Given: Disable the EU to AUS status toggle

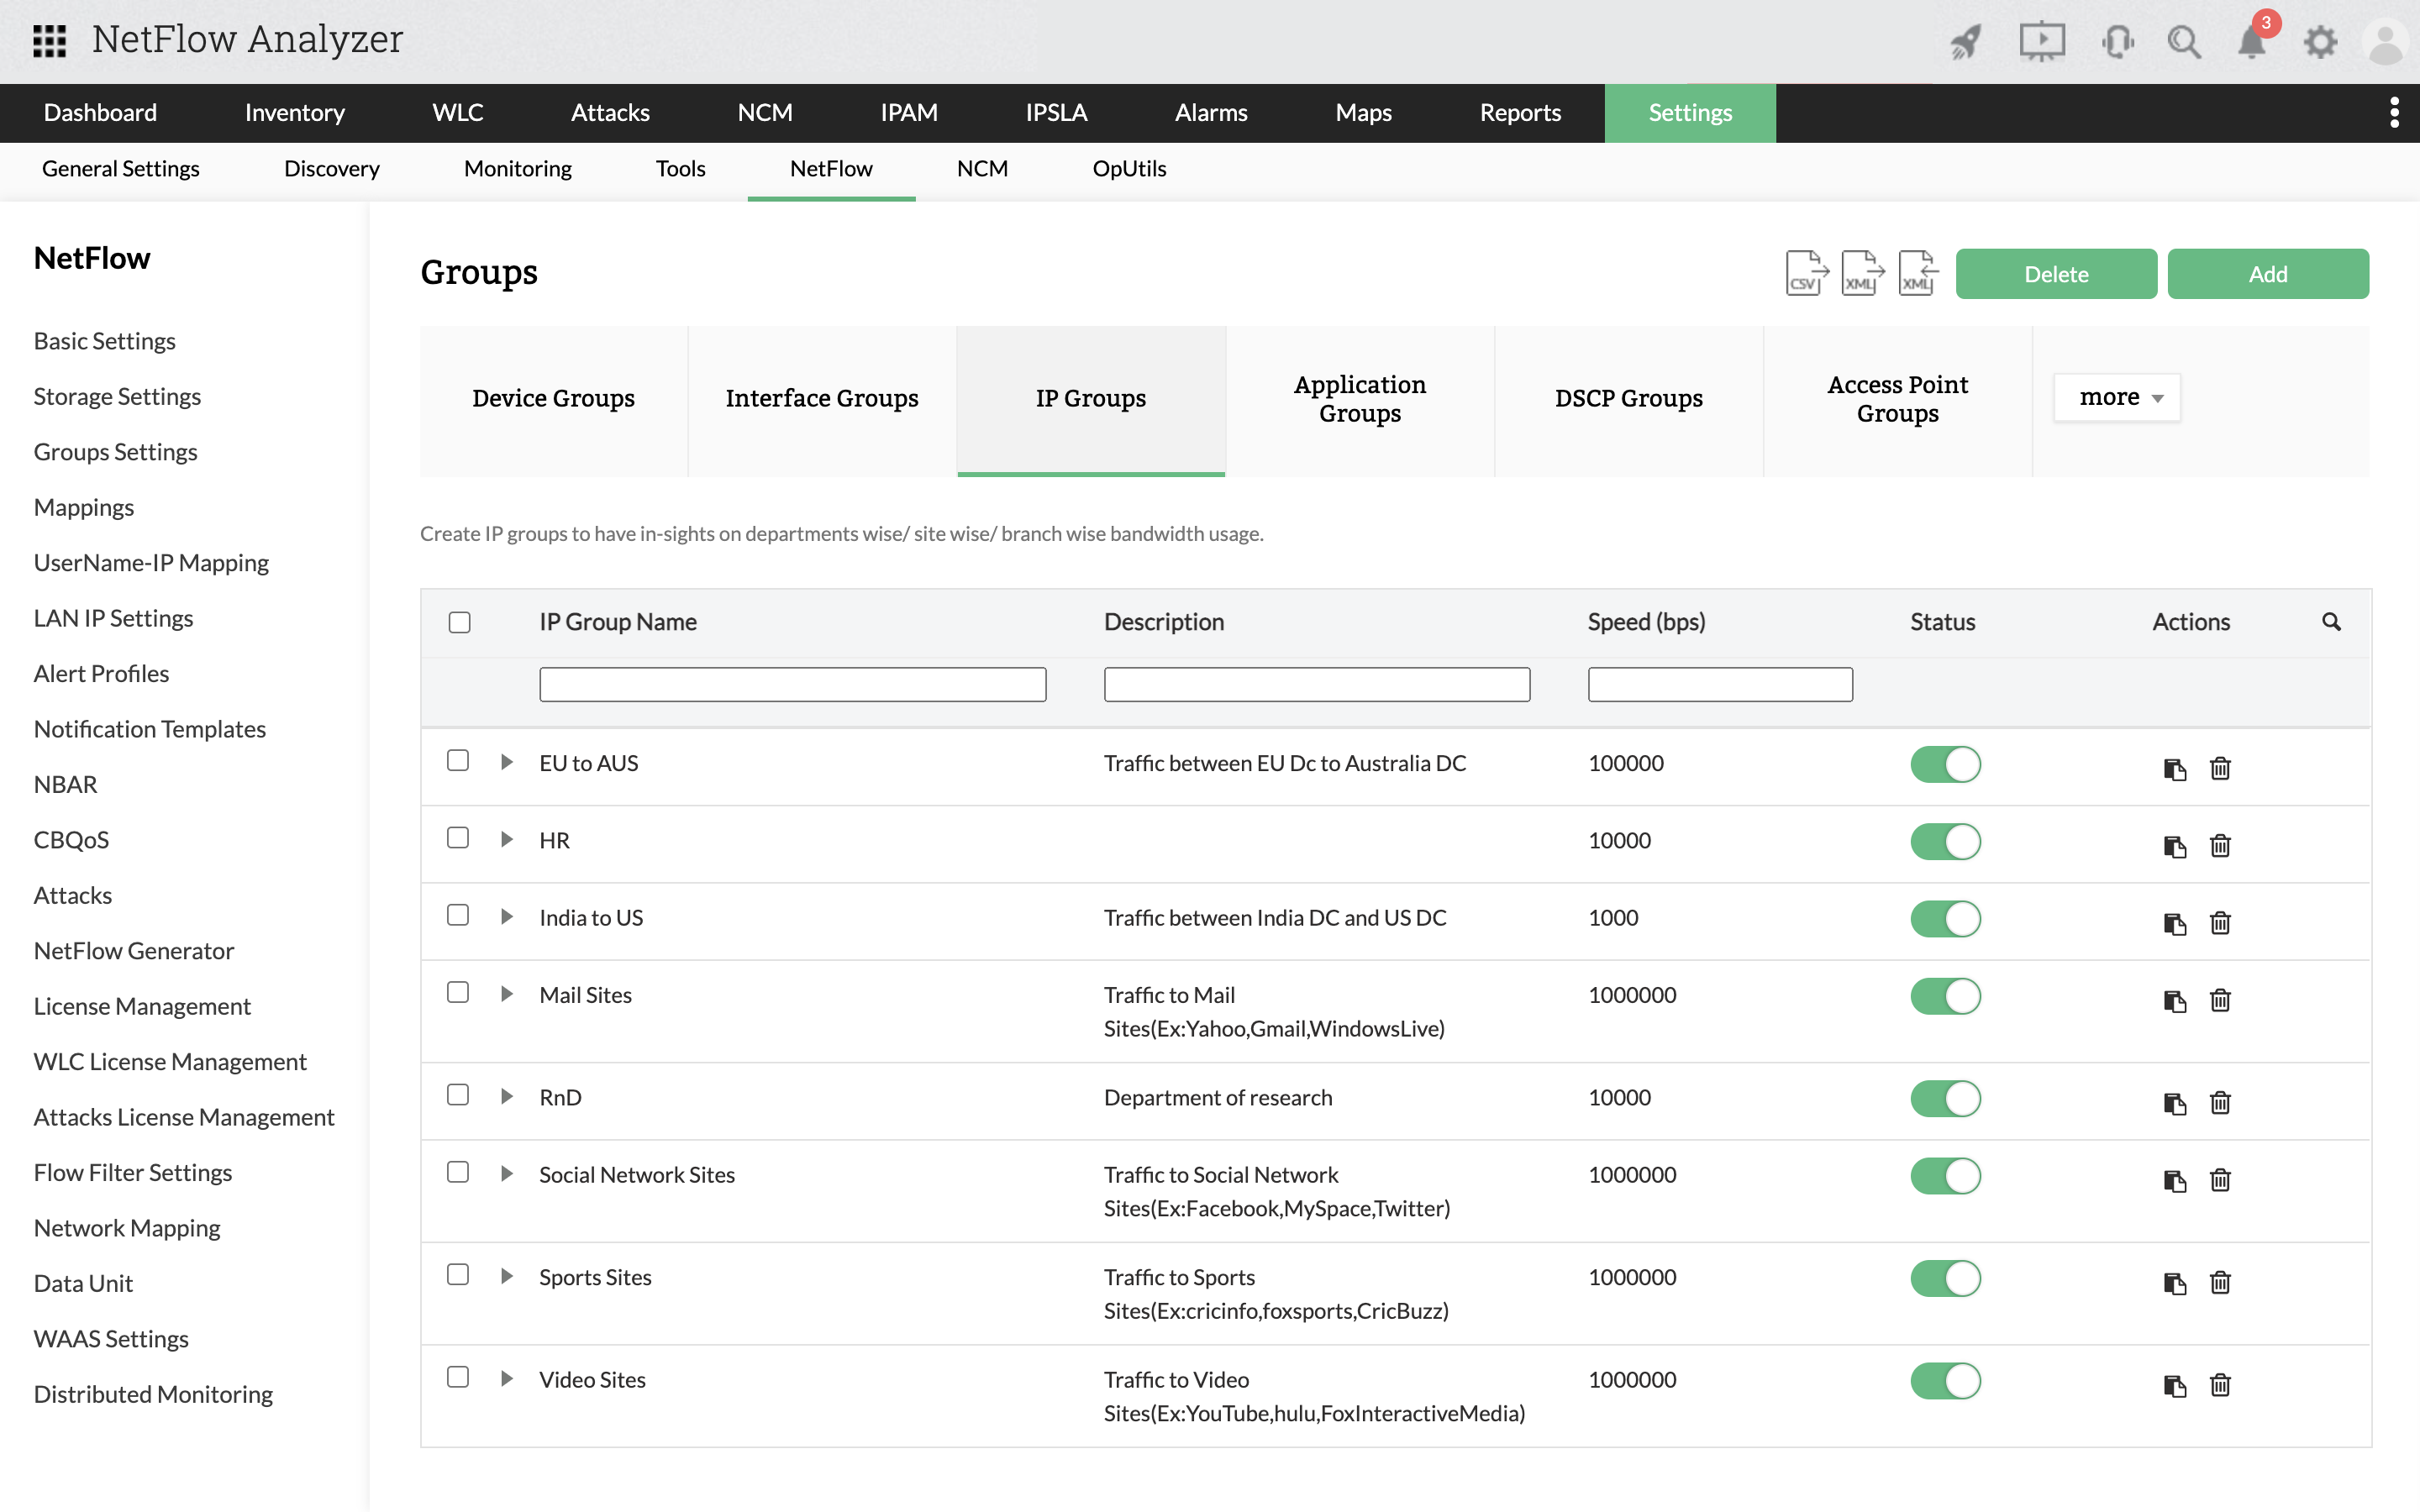Looking at the screenshot, I should pos(1945,764).
